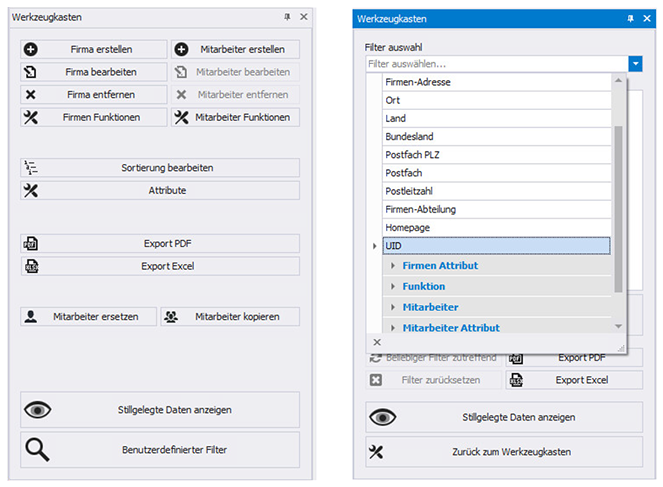Choose Postleitzahl in the filter list
The width and height of the screenshot is (663, 487).
pyautogui.click(x=497, y=191)
